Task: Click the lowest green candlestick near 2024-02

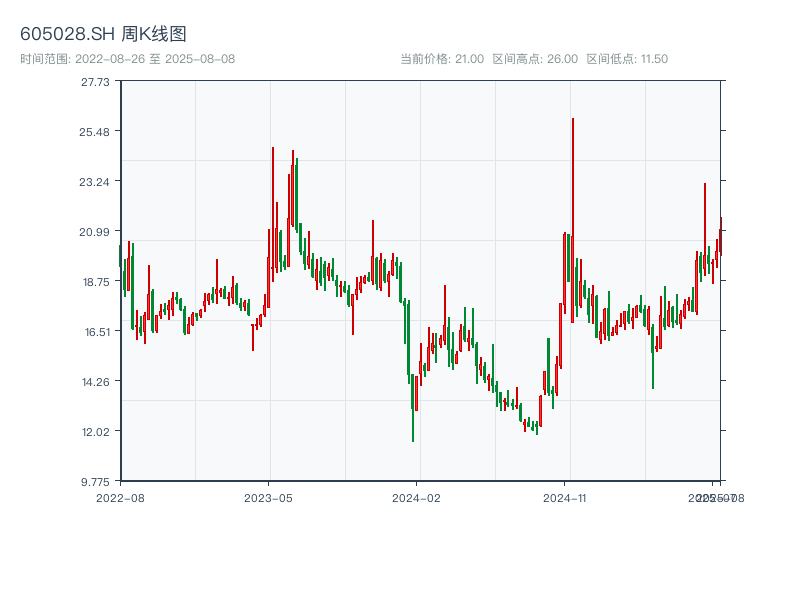Action: 413,408
